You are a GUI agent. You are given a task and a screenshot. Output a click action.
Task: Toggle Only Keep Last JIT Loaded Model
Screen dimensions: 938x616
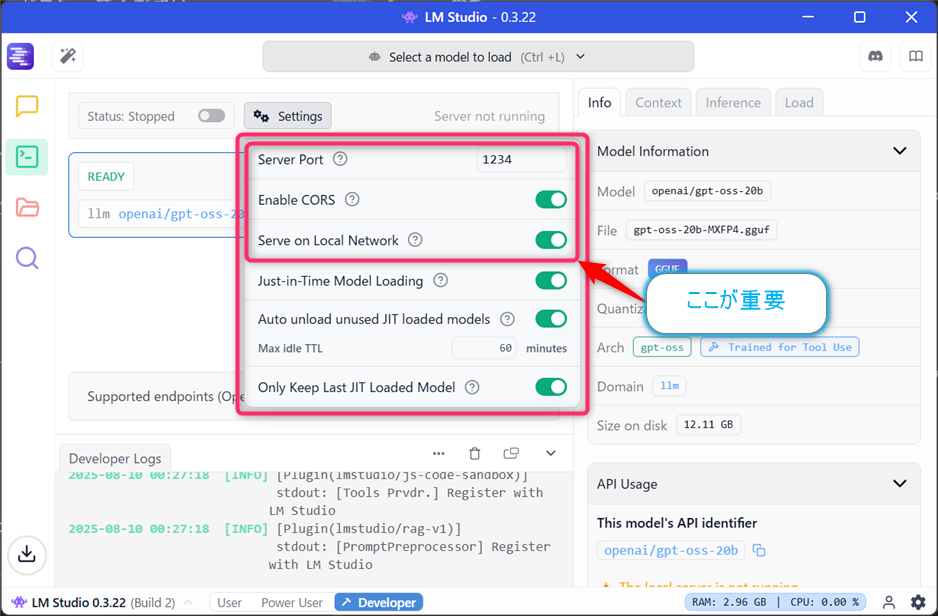(x=551, y=387)
